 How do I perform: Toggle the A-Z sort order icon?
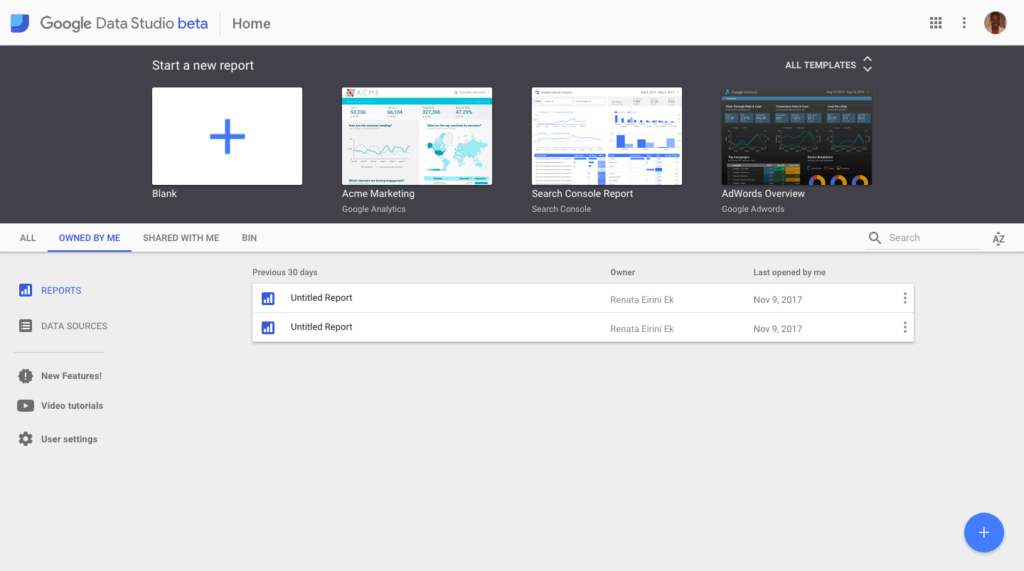999,238
